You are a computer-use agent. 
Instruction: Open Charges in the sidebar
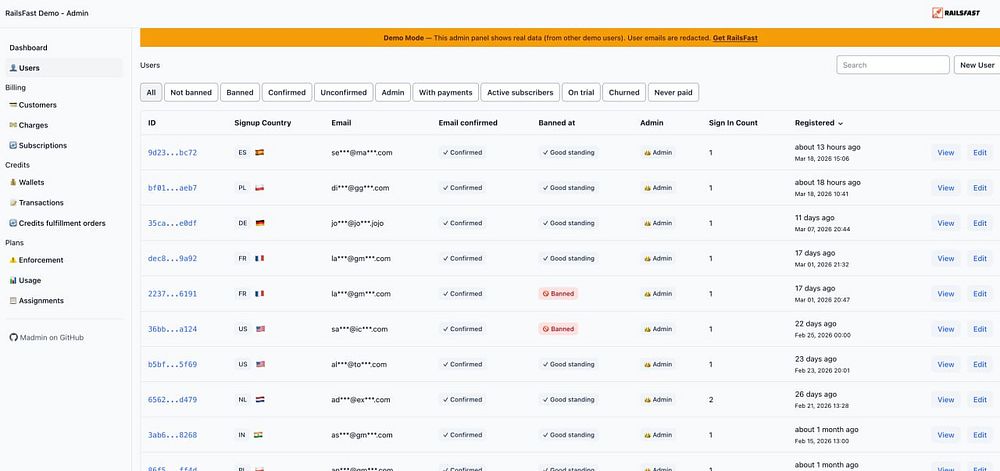point(29,126)
